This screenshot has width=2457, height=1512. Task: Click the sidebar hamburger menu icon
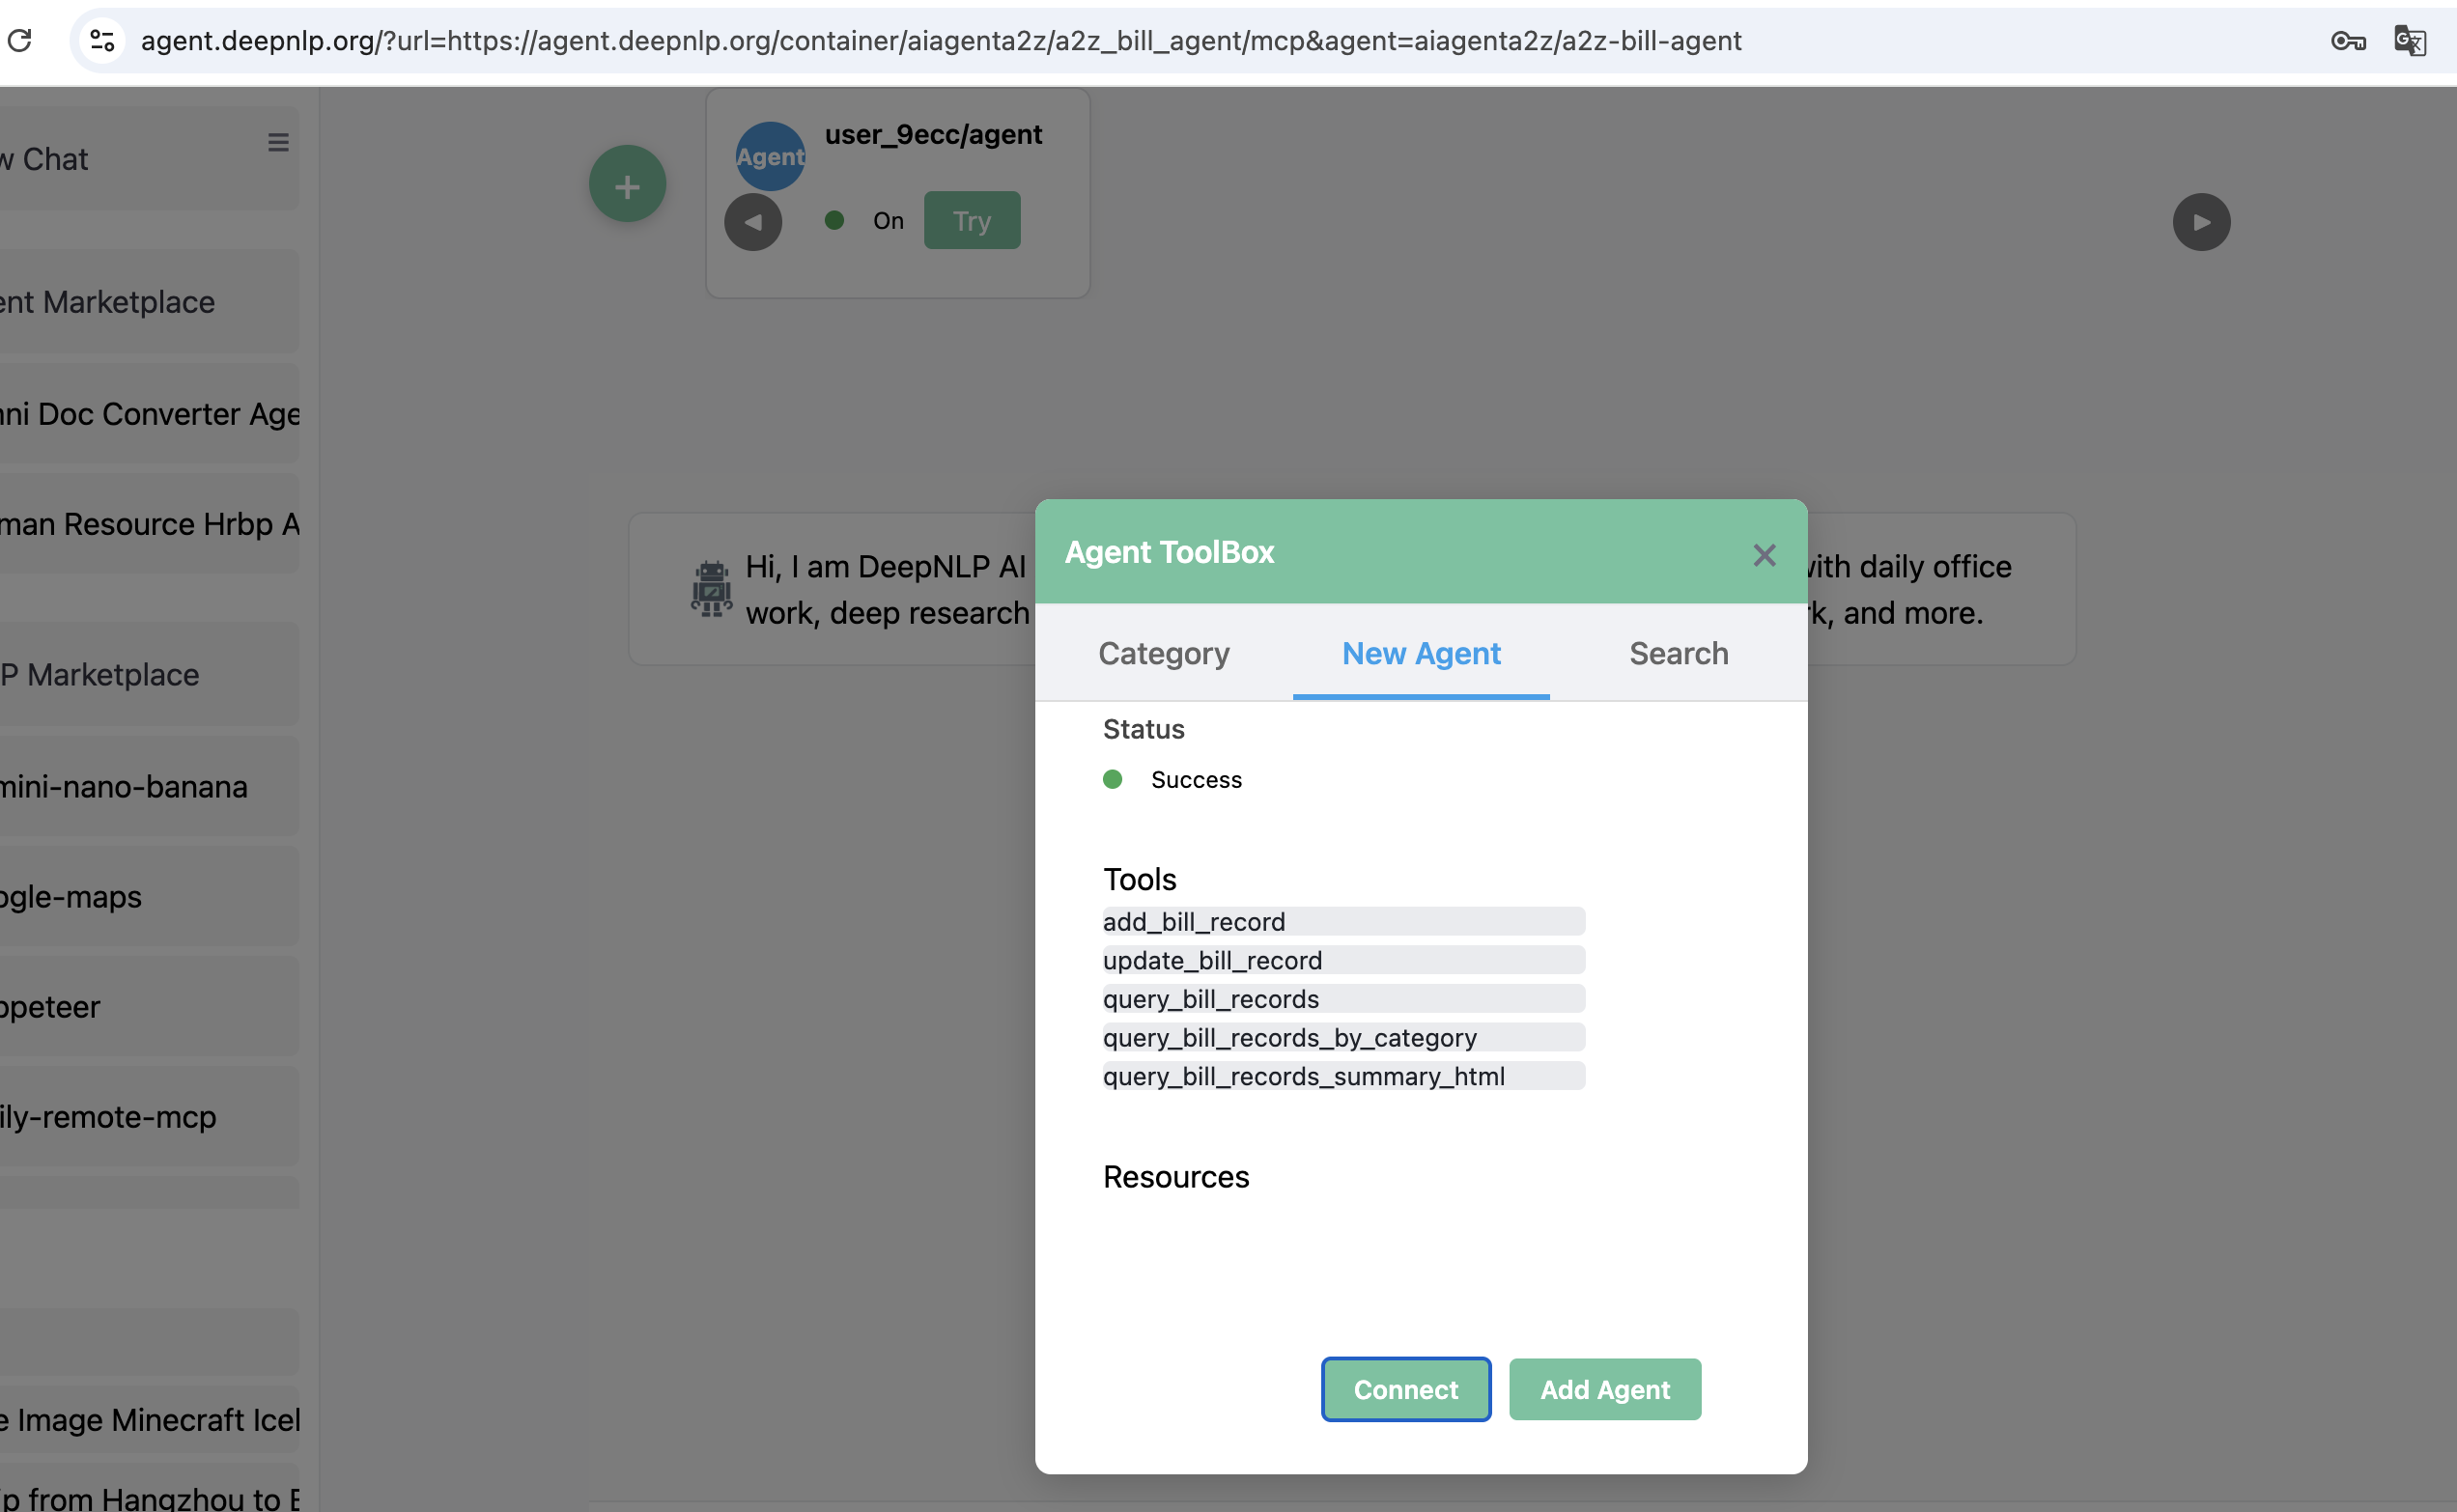point(278,143)
